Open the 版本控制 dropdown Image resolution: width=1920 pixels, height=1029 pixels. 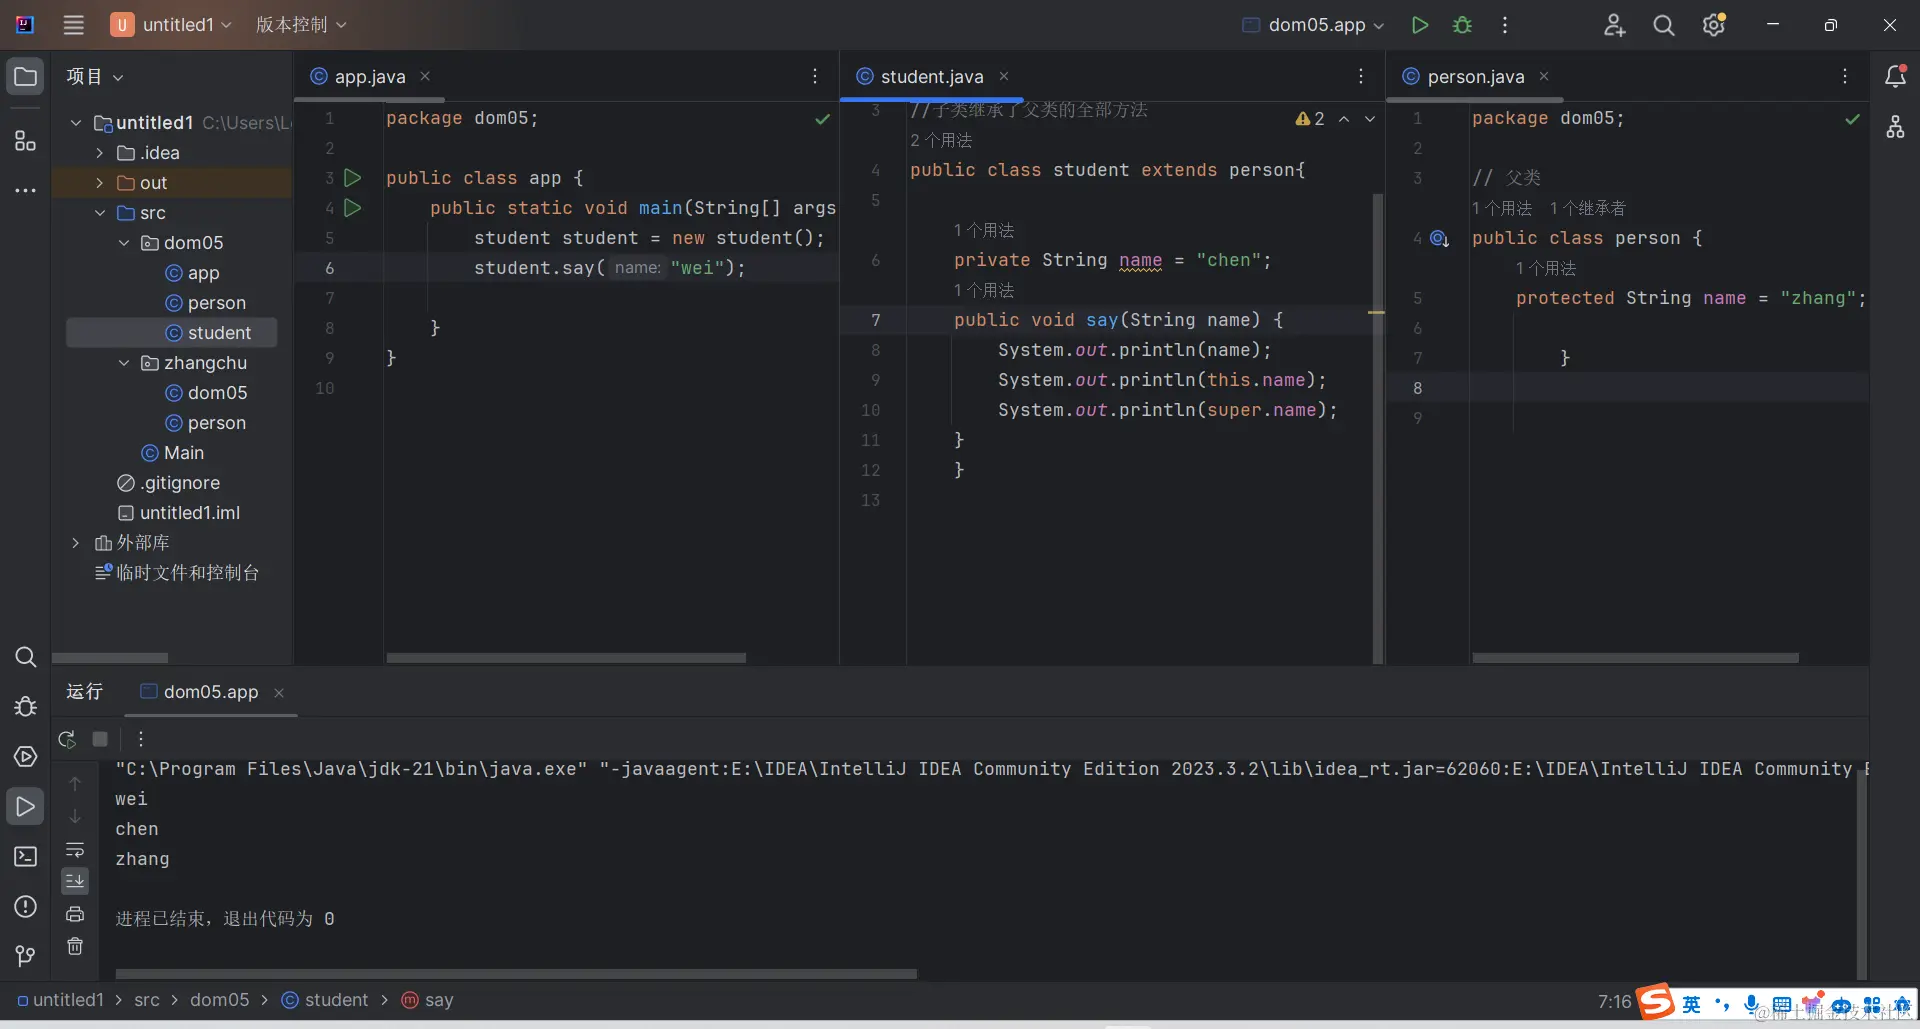[301, 25]
